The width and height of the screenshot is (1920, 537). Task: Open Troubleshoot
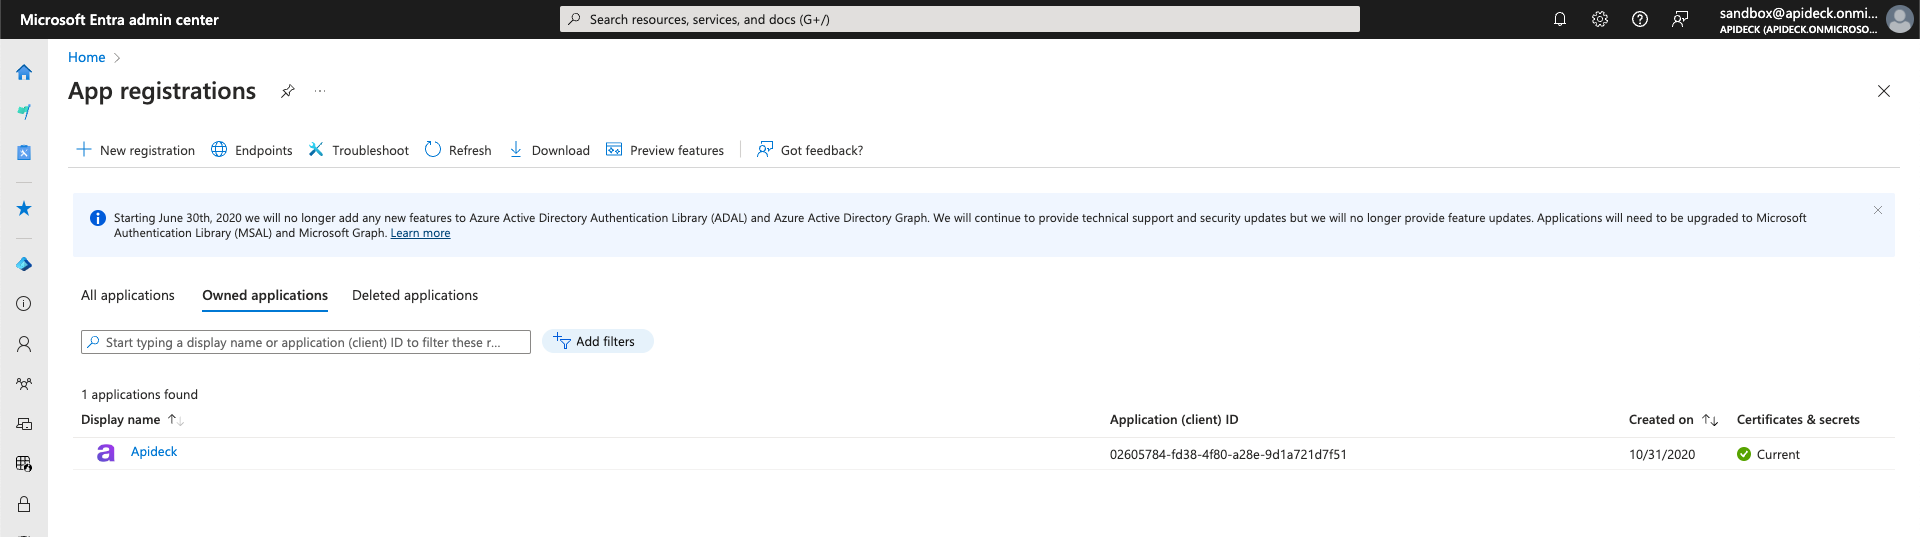point(359,150)
